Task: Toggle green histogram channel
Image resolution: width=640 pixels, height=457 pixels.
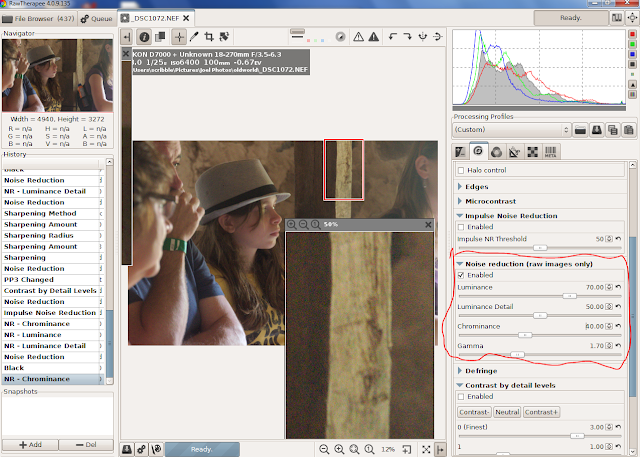Action: [x=632, y=44]
